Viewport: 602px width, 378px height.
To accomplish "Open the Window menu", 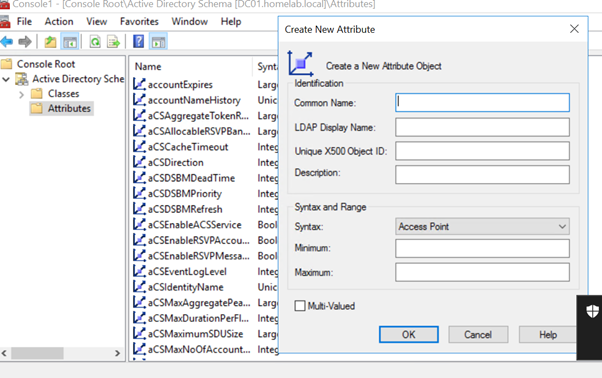I will pos(190,21).
